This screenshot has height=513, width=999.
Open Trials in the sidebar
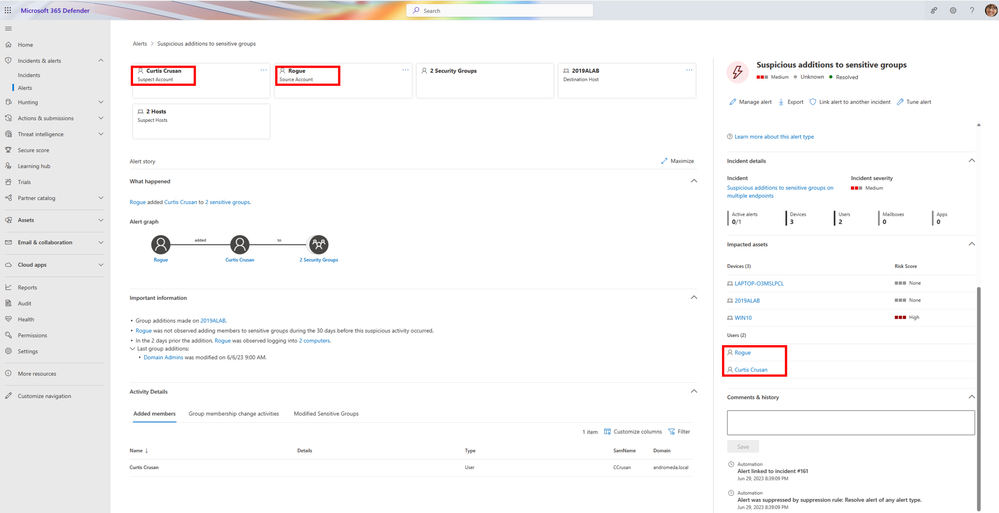coord(24,182)
